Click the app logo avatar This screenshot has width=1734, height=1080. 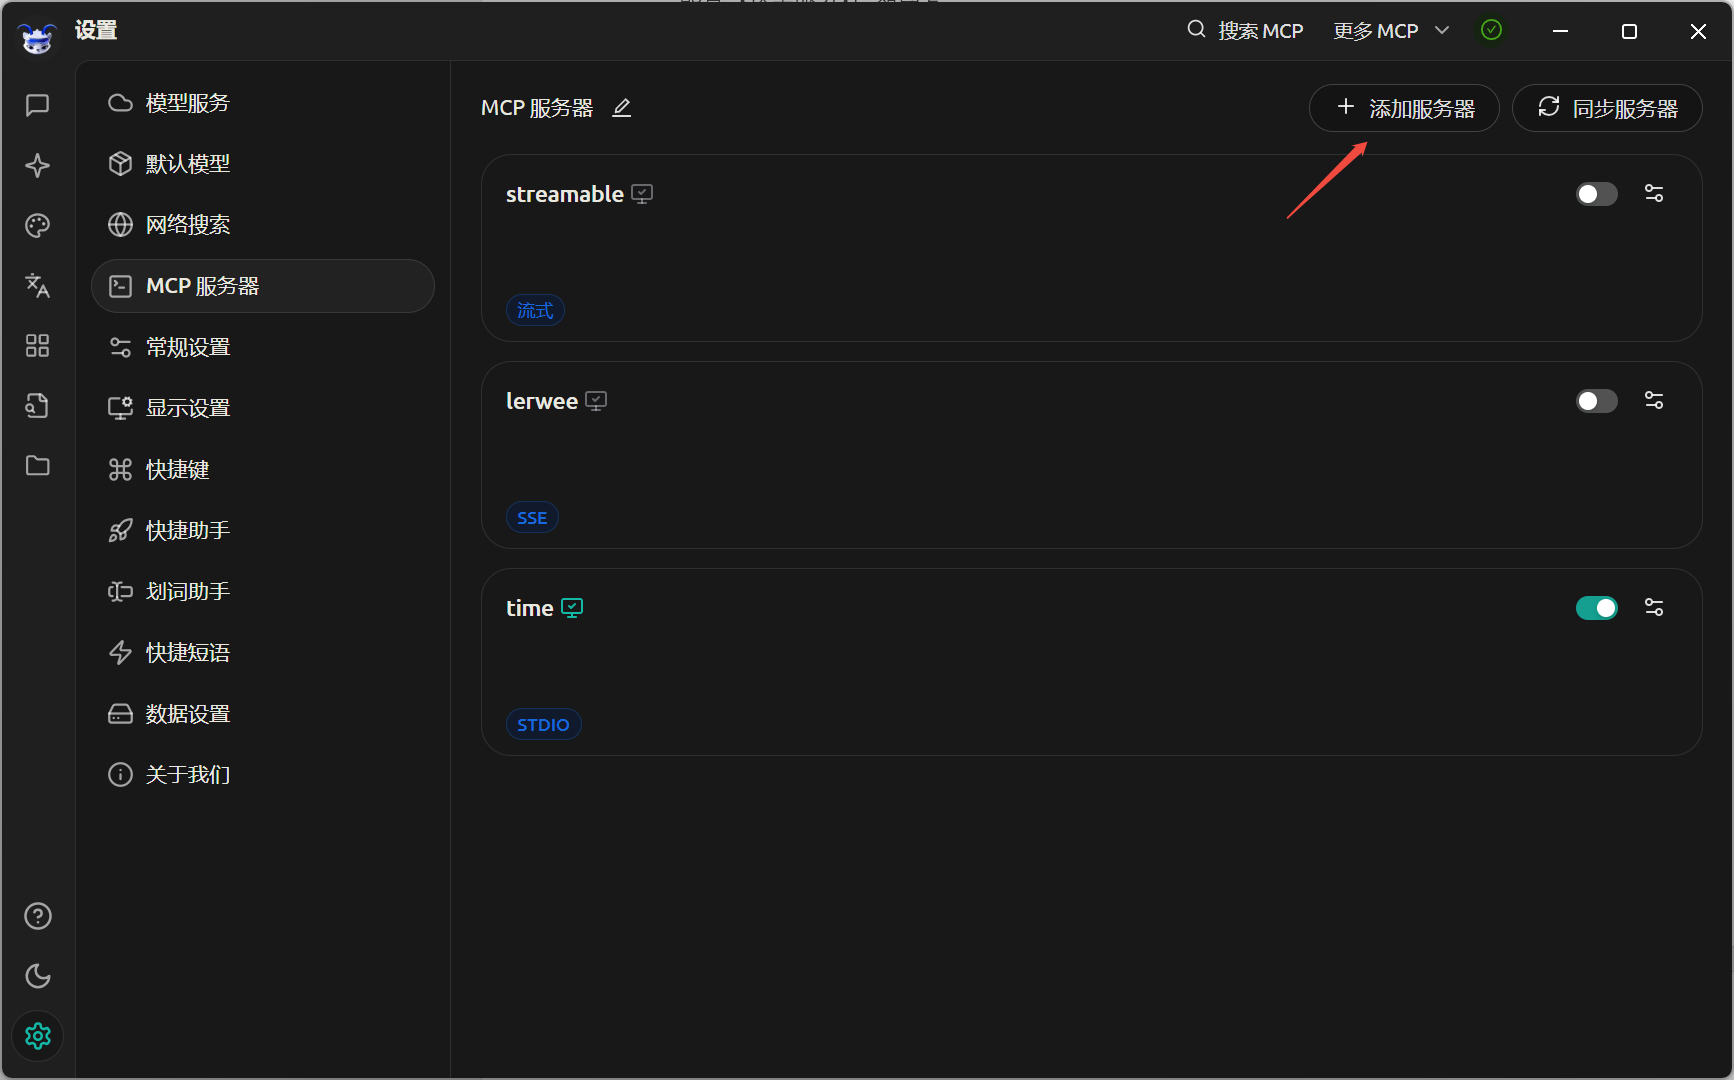[x=37, y=38]
